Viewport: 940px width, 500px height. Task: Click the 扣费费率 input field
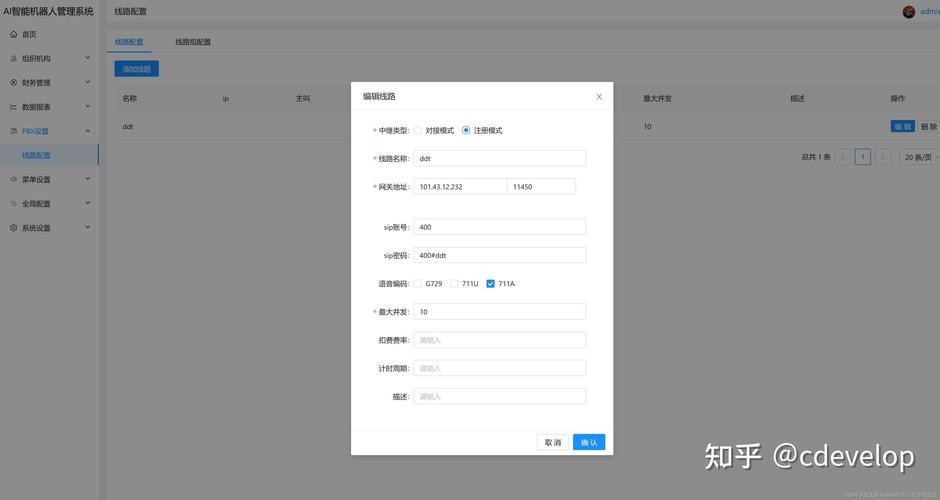(499, 340)
